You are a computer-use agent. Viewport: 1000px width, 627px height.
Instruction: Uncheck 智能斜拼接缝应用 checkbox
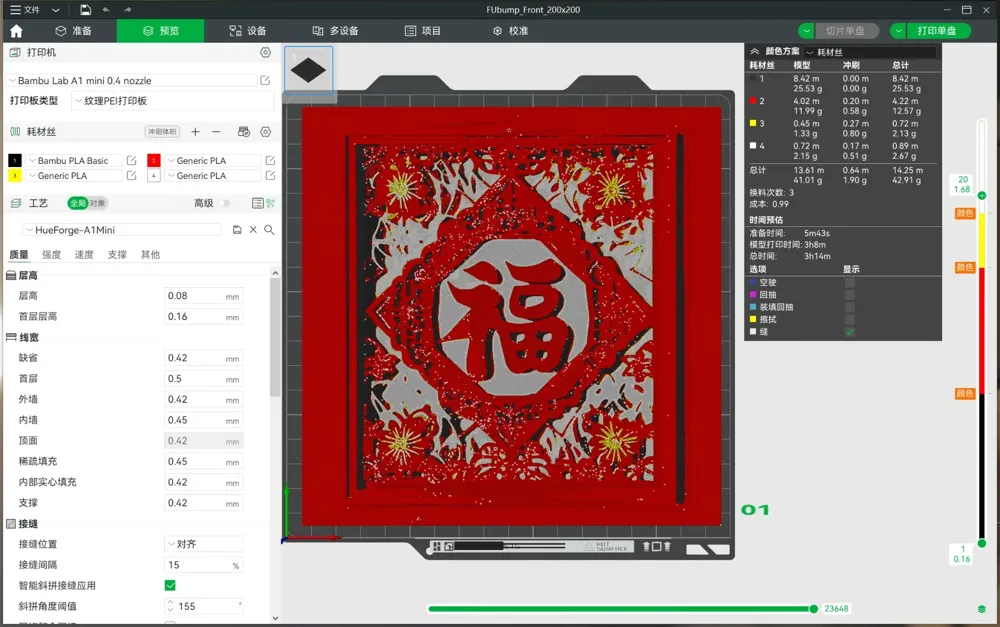(170, 586)
